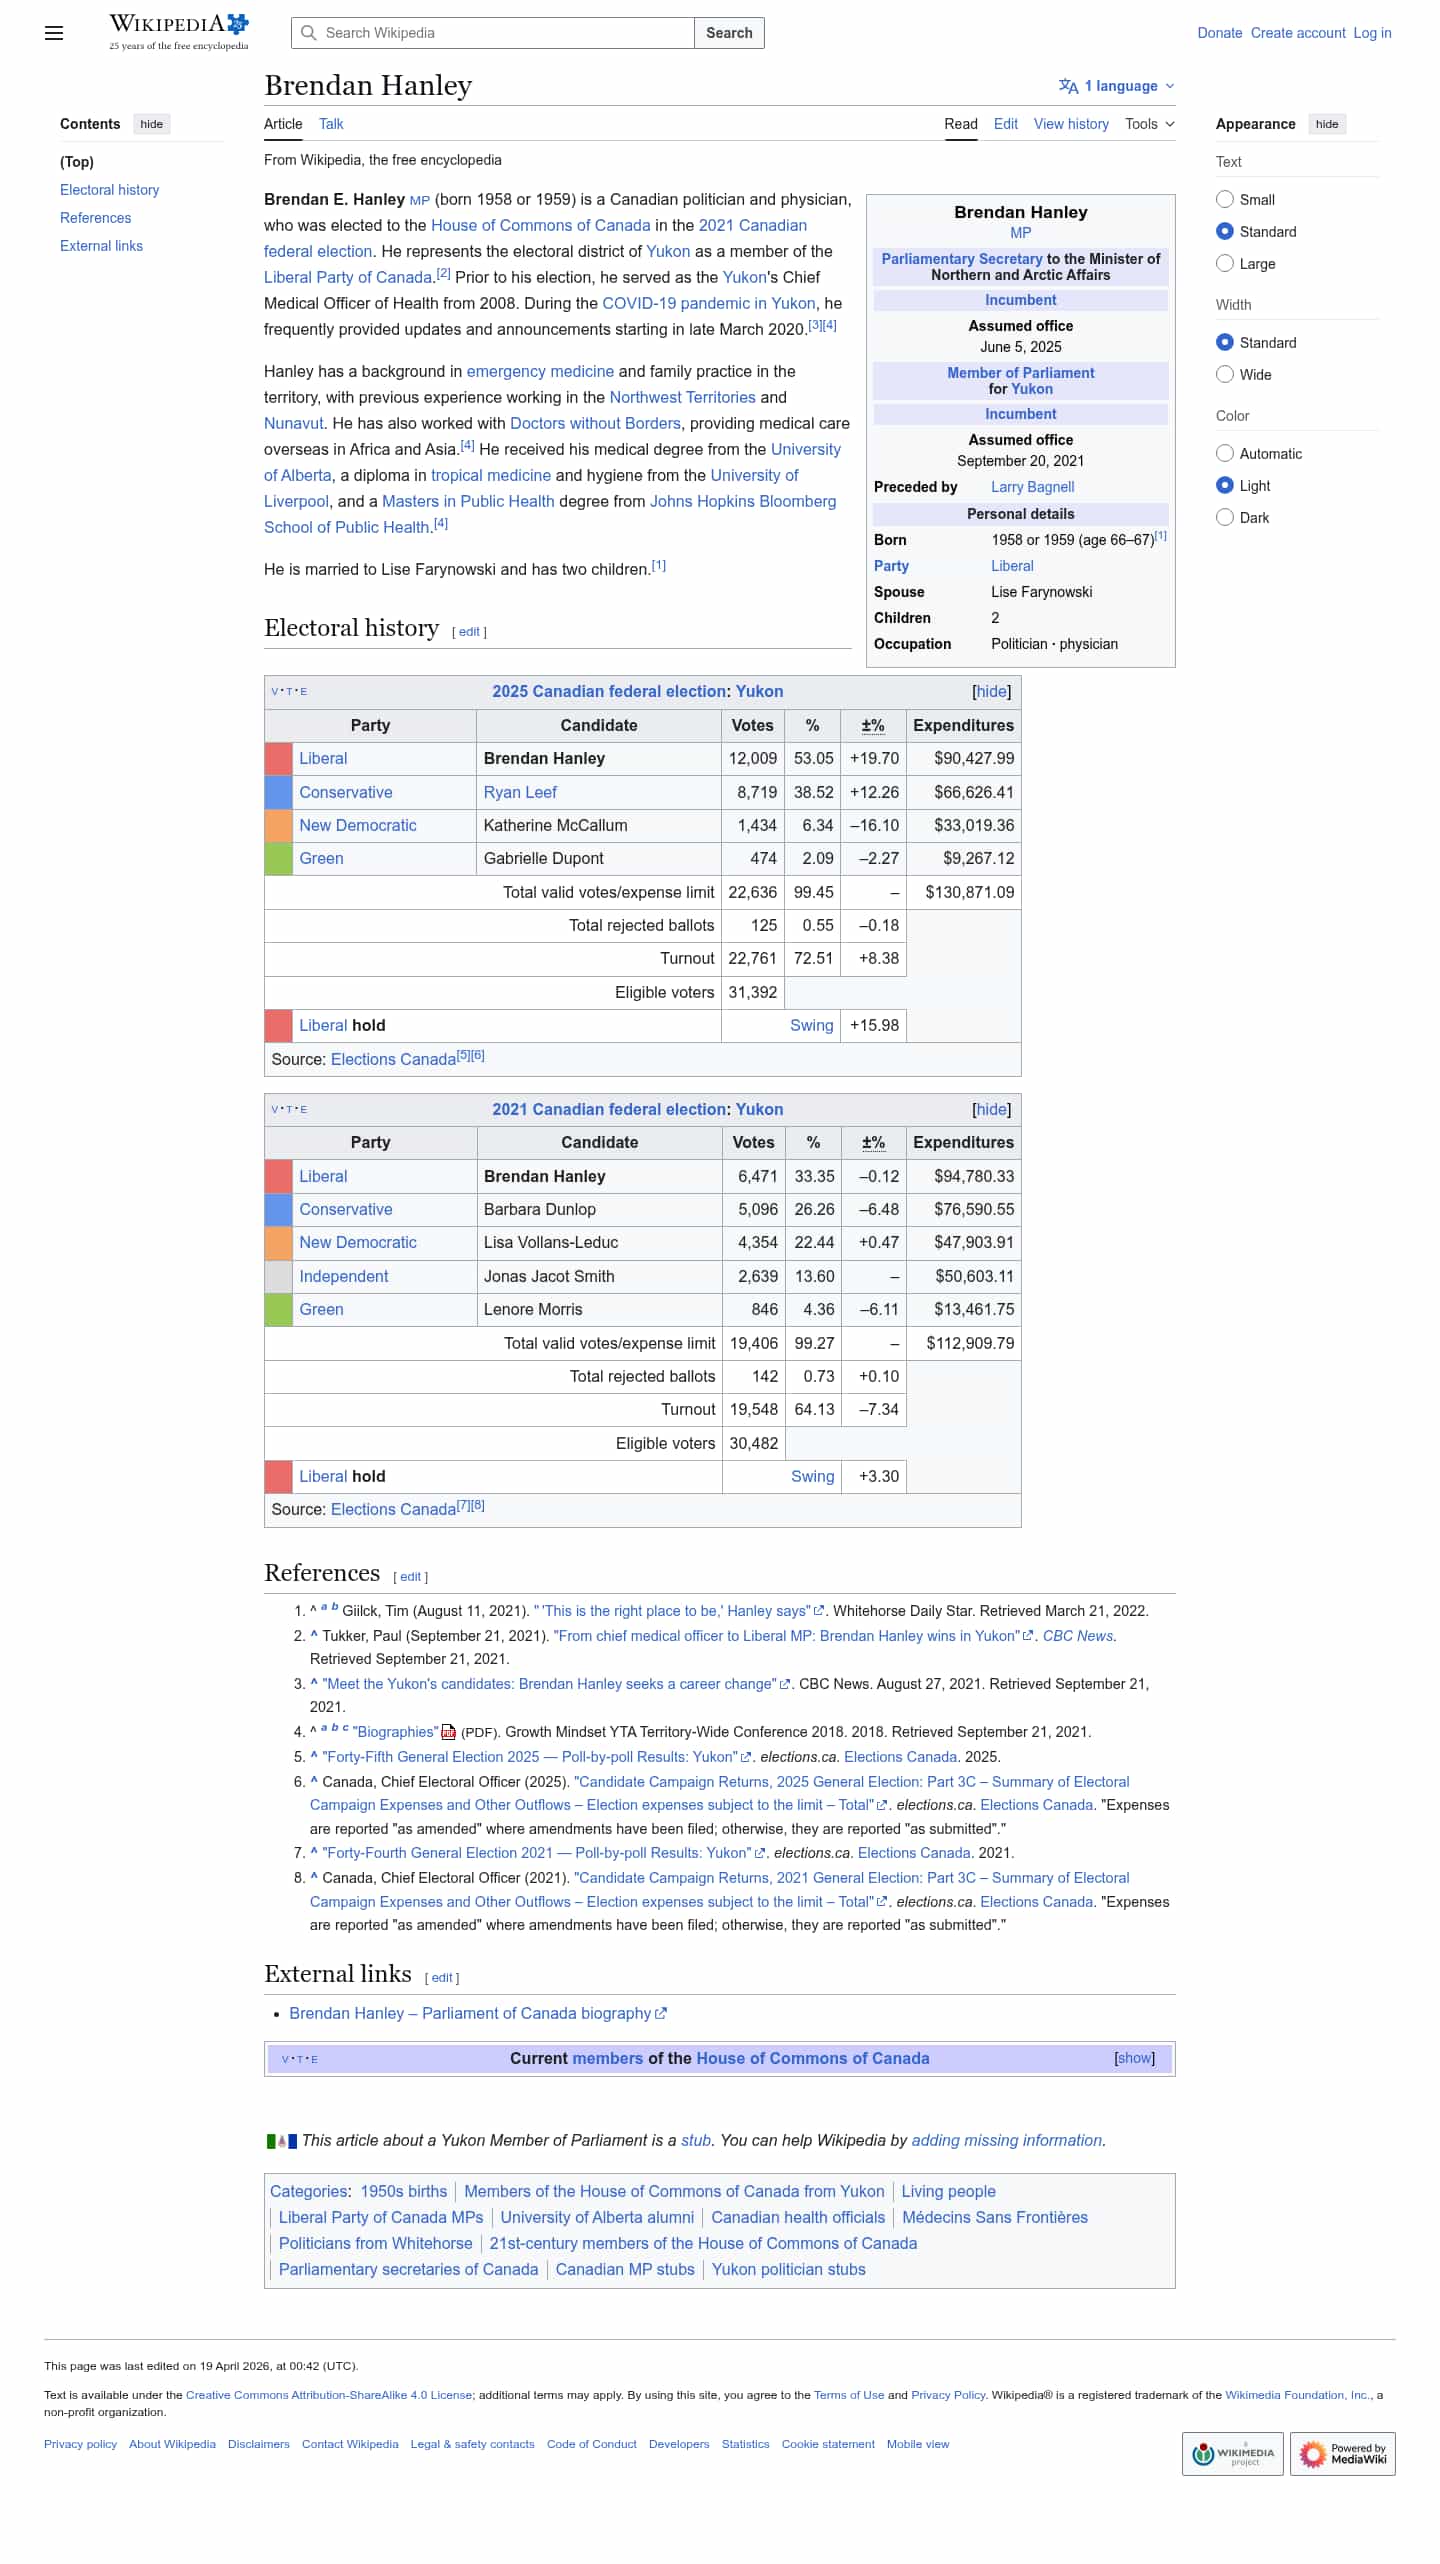Select Small text size
The image size is (1440, 2564).
(1225, 199)
